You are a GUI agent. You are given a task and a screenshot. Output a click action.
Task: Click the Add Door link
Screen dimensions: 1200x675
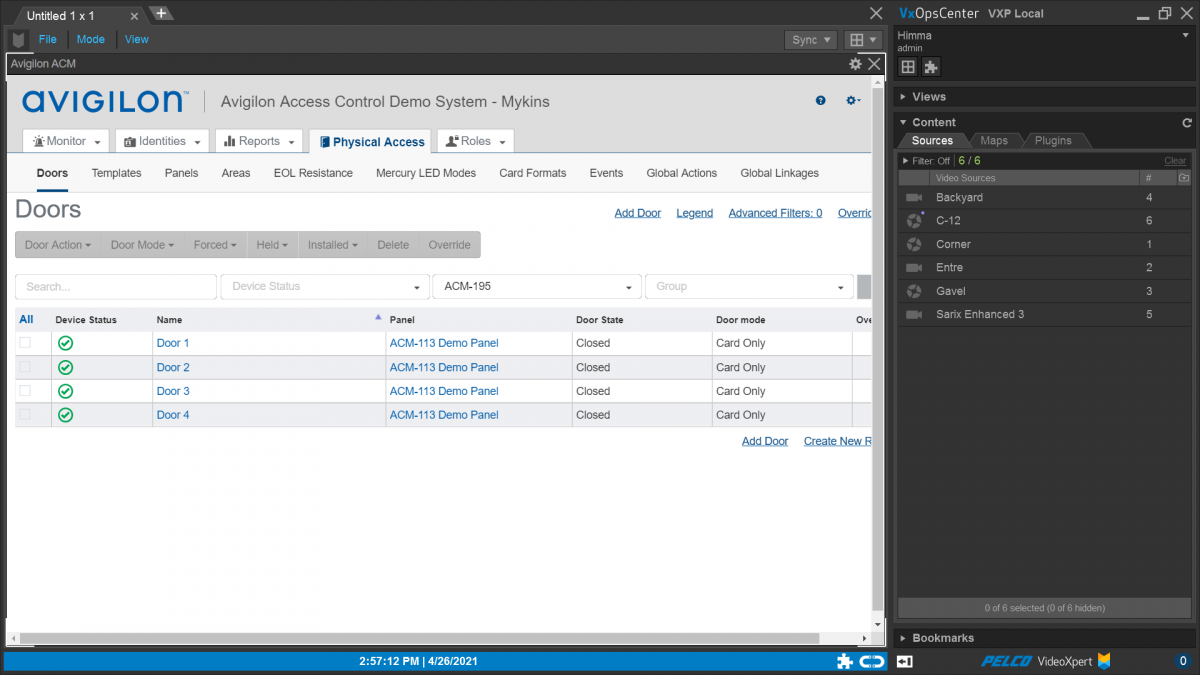click(x=637, y=212)
